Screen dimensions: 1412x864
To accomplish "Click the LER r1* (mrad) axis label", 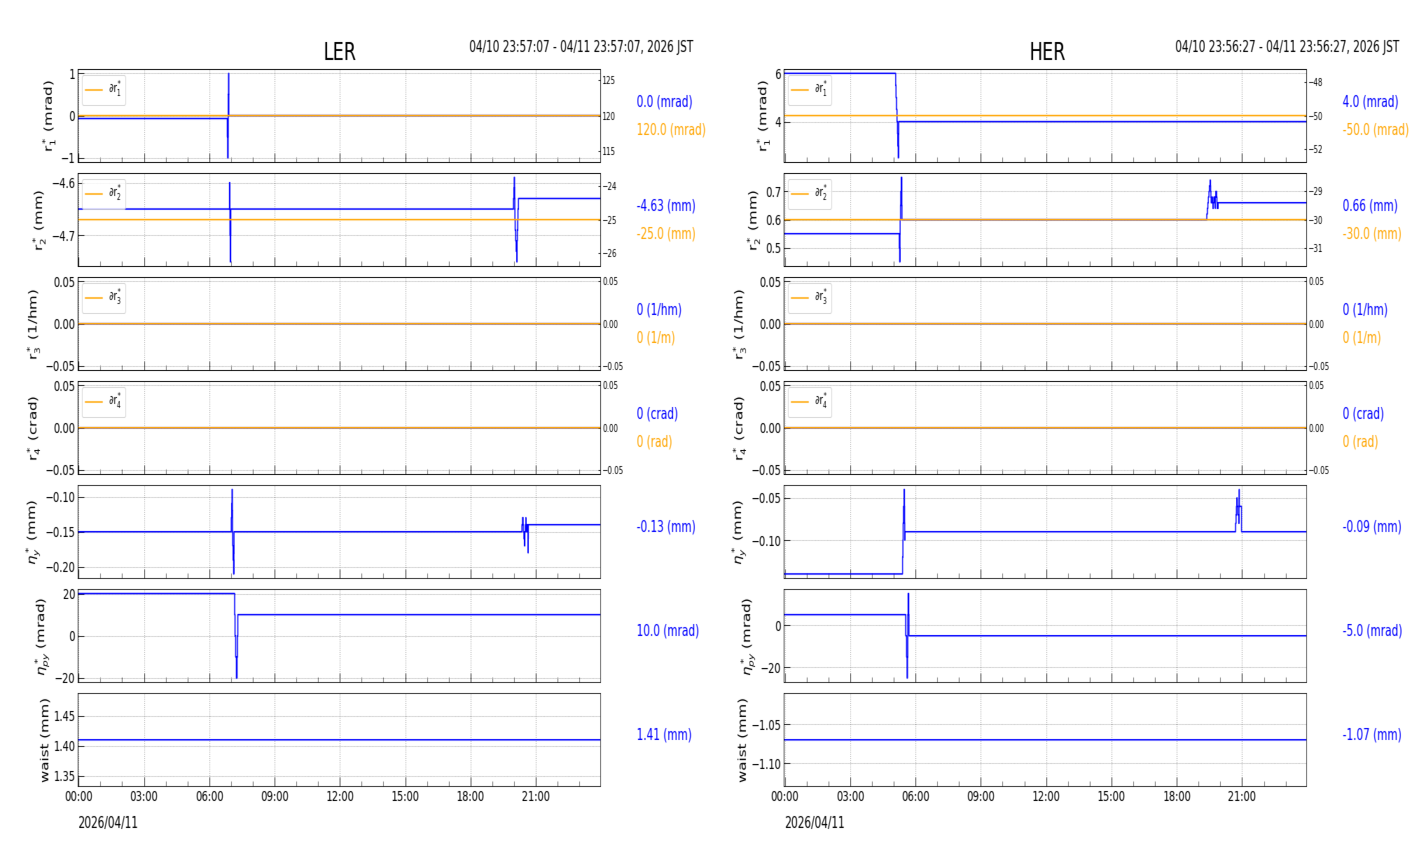I will coord(50,116).
